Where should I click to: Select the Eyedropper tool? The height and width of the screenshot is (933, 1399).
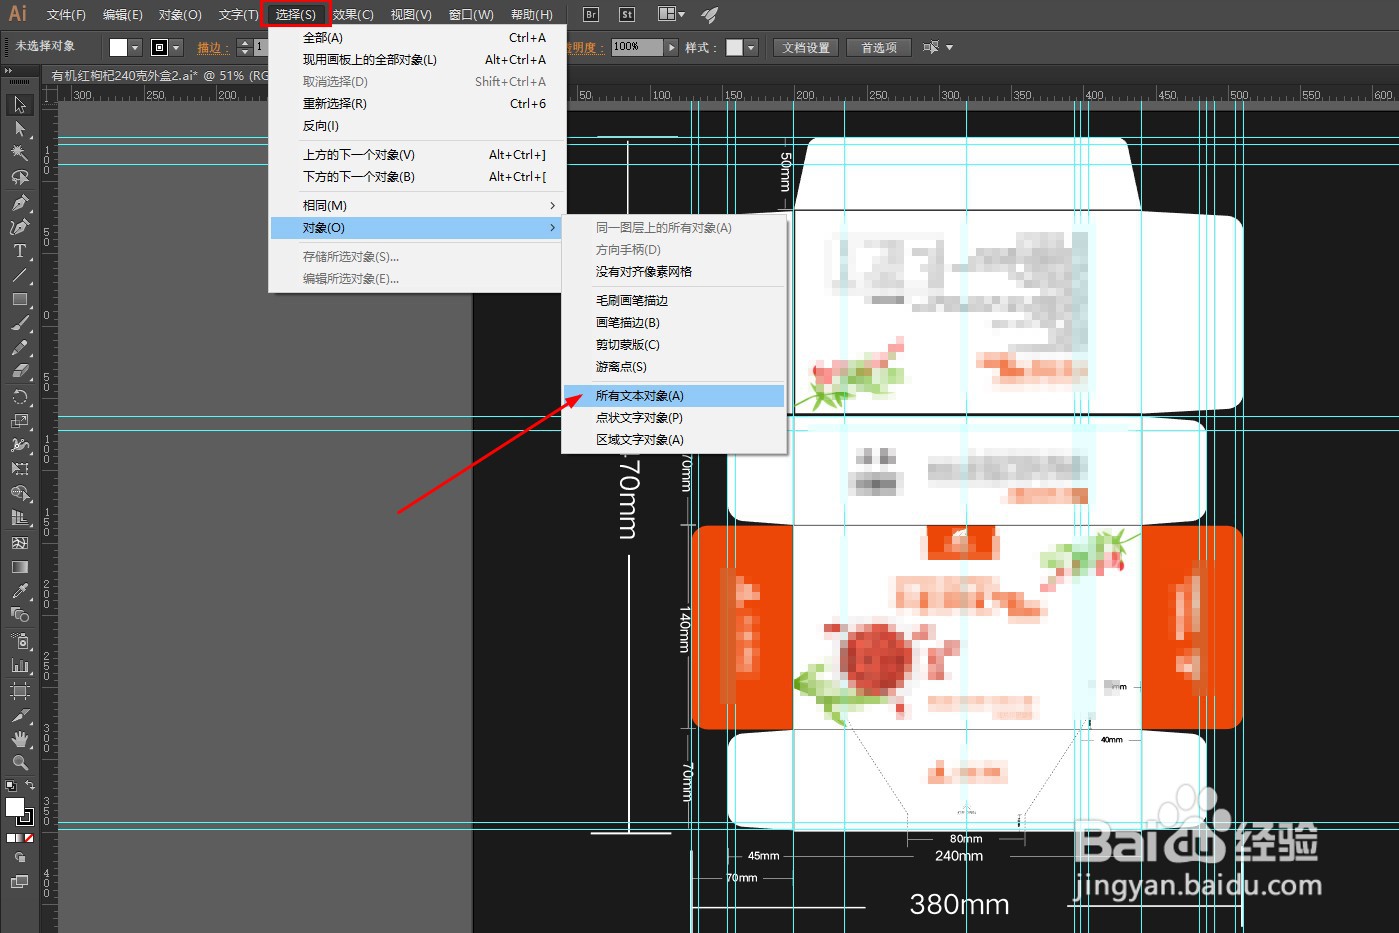tap(20, 591)
